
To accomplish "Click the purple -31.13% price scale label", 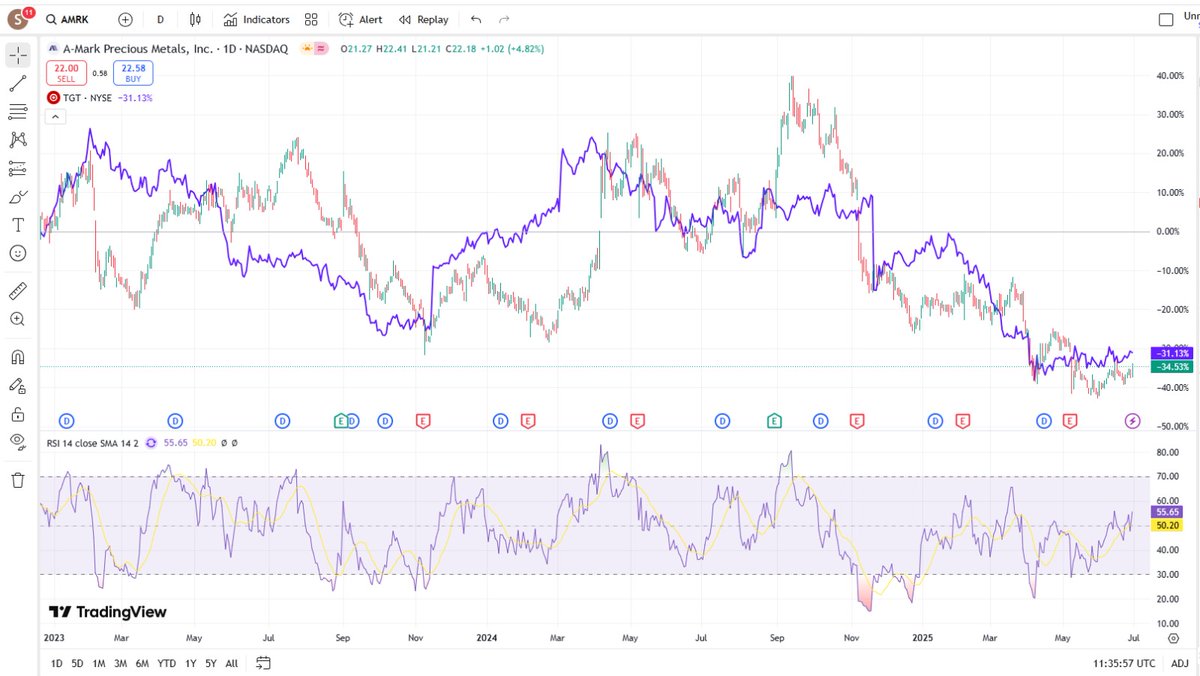I will pyautogui.click(x=1172, y=354).
